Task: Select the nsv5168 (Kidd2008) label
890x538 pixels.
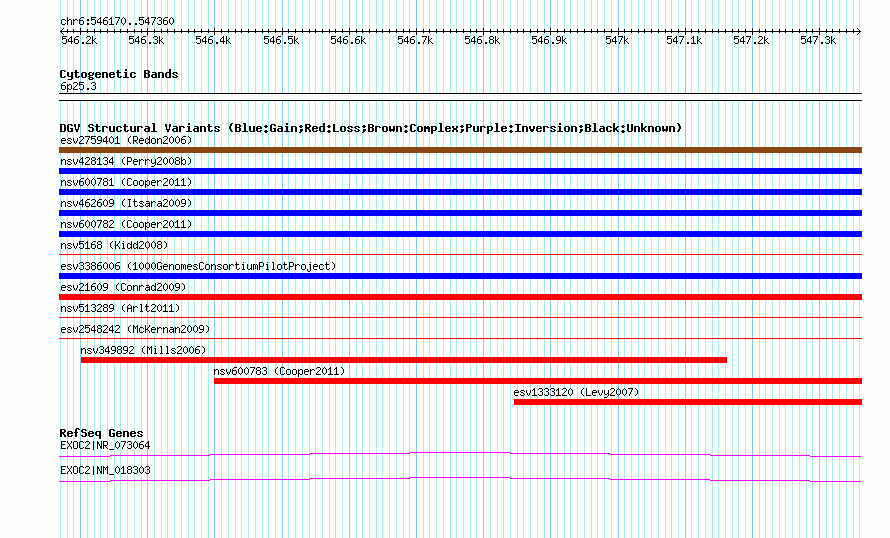Action: [x=114, y=245]
